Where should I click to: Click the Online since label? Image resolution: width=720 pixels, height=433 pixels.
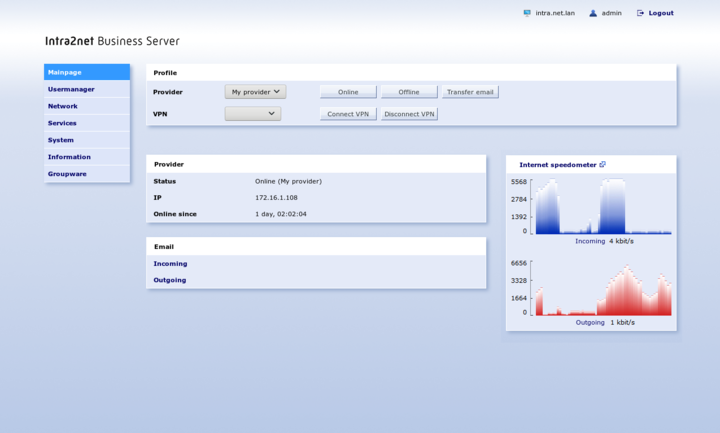coord(175,214)
